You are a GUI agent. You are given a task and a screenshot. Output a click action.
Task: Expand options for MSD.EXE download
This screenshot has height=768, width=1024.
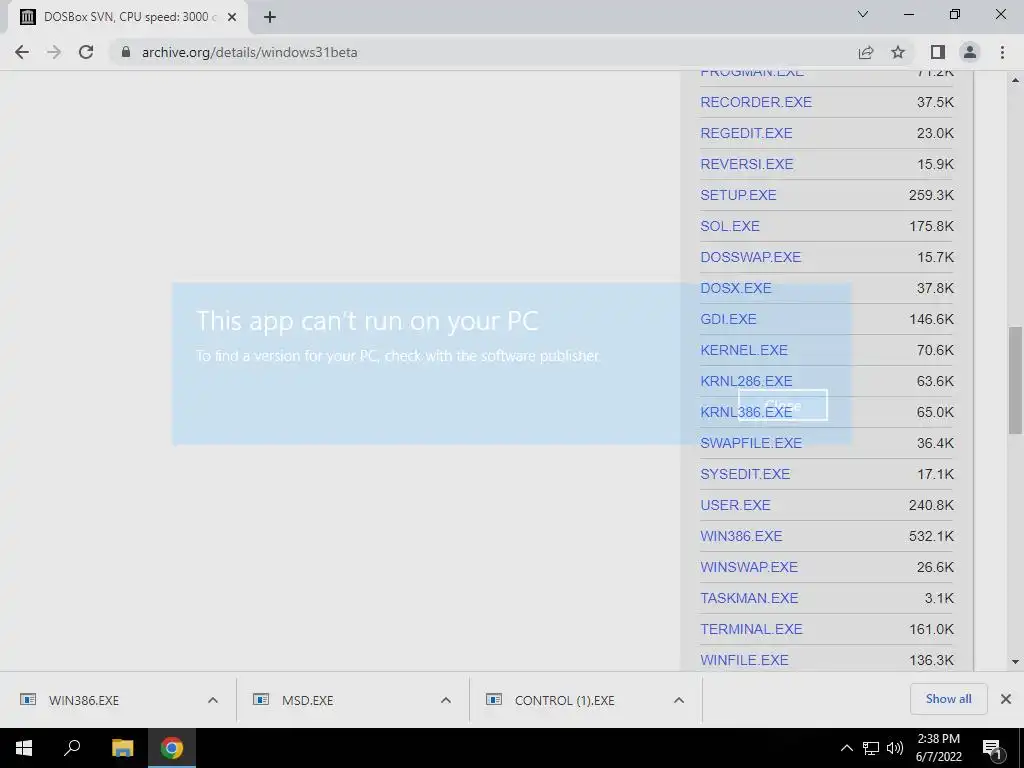446,700
